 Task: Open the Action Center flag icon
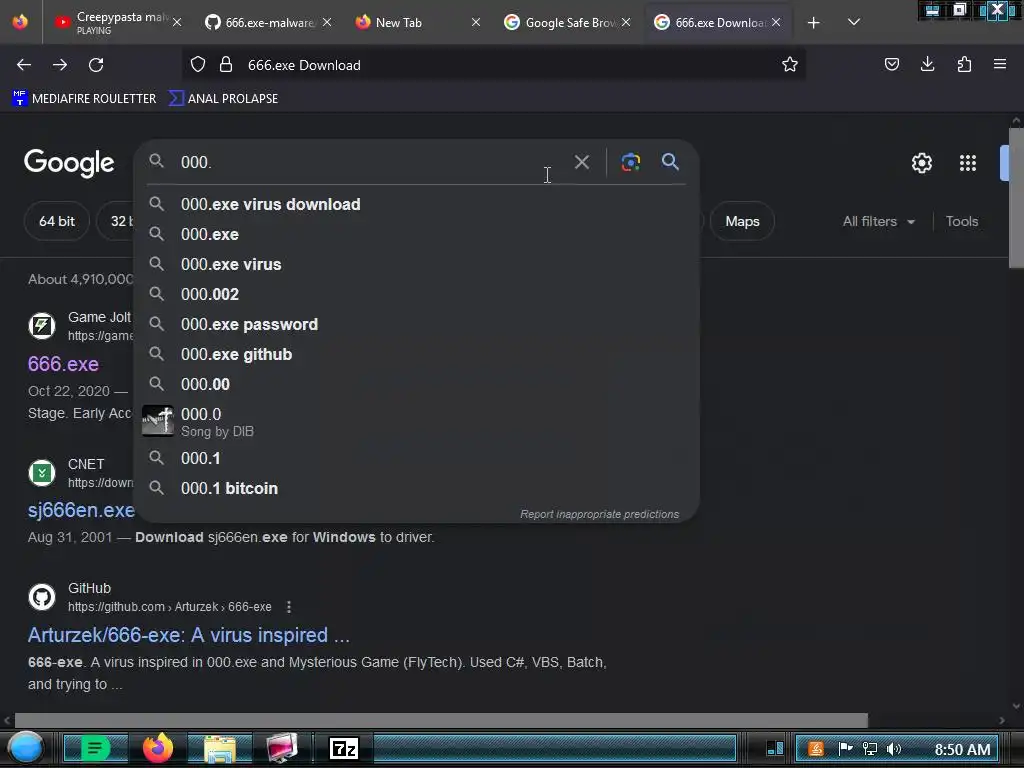click(x=845, y=749)
